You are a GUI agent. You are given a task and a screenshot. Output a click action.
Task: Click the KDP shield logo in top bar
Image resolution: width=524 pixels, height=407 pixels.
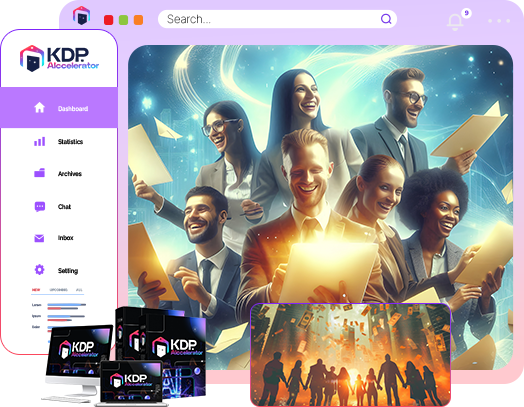[x=82, y=15]
